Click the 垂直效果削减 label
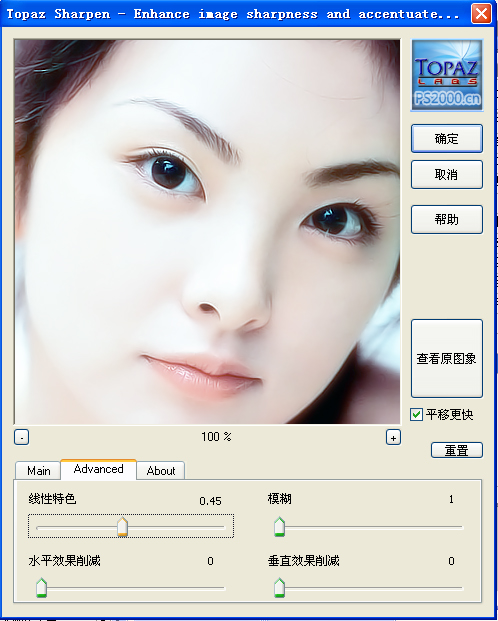Image resolution: width=498 pixels, height=621 pixels. coord(303,560)
